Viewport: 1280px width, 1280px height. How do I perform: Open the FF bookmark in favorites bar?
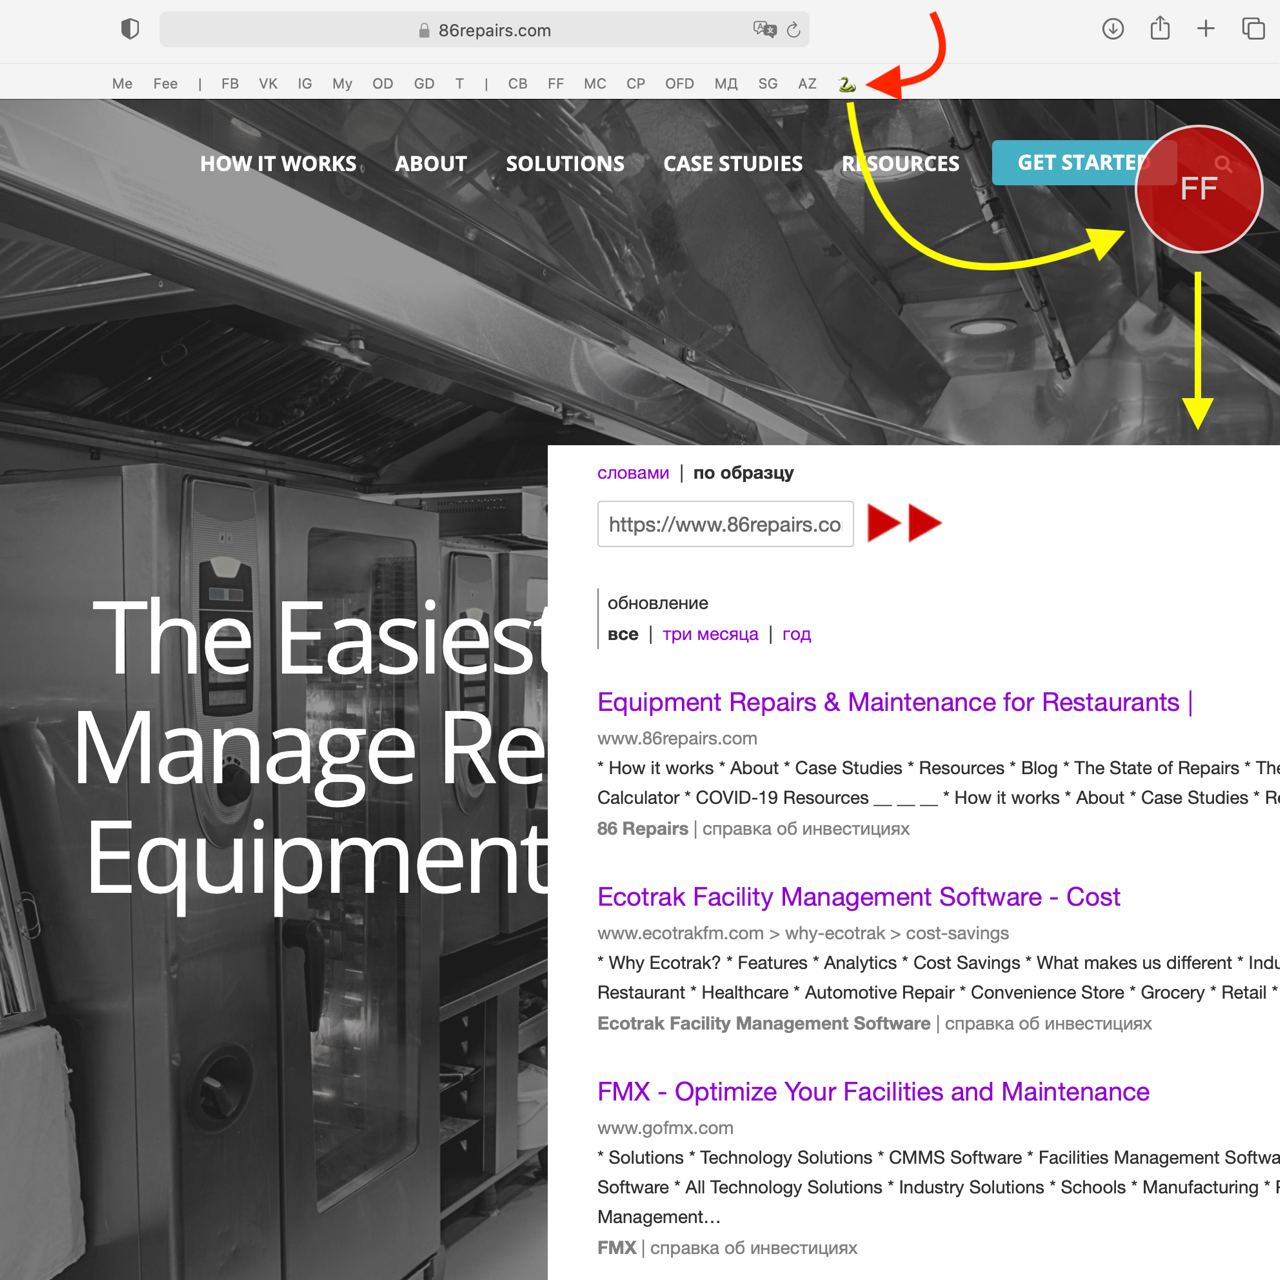click(556, 84)
